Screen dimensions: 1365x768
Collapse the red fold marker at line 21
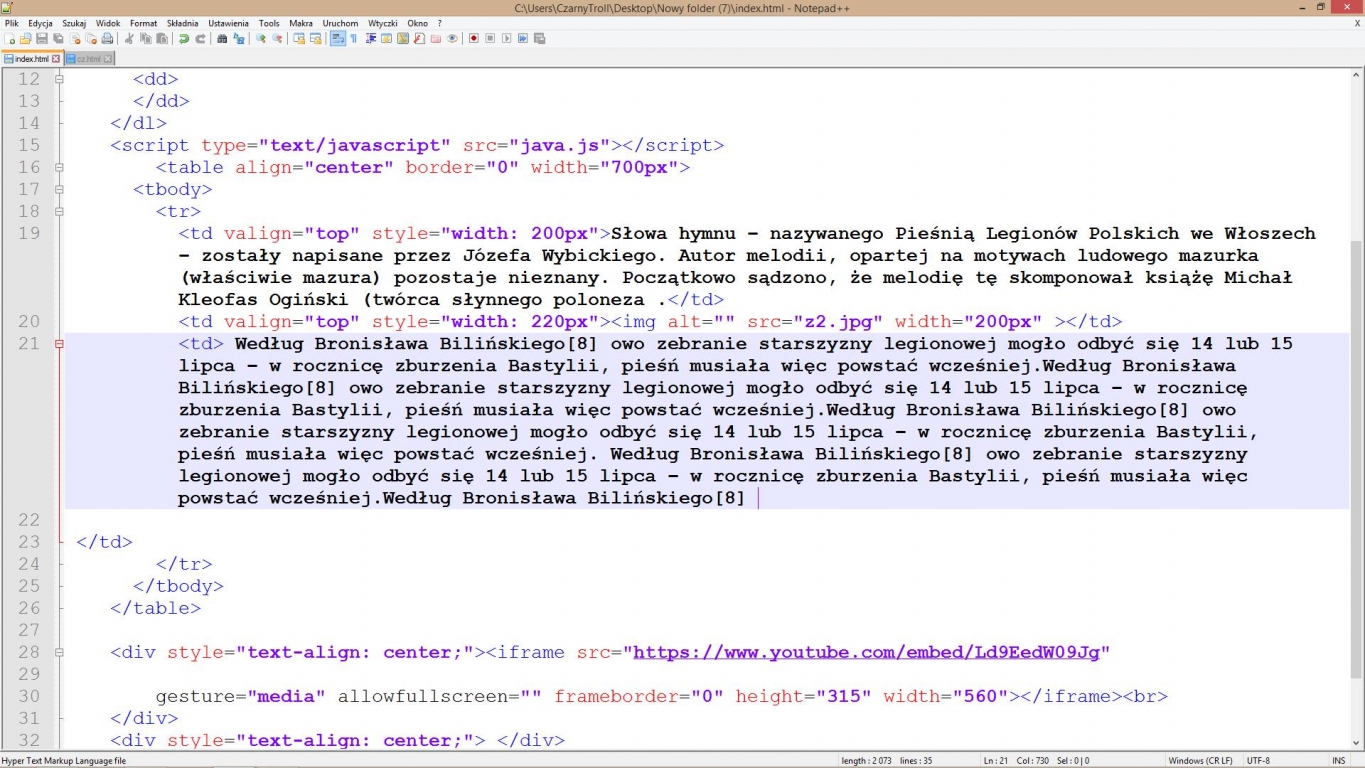[59, 343]
